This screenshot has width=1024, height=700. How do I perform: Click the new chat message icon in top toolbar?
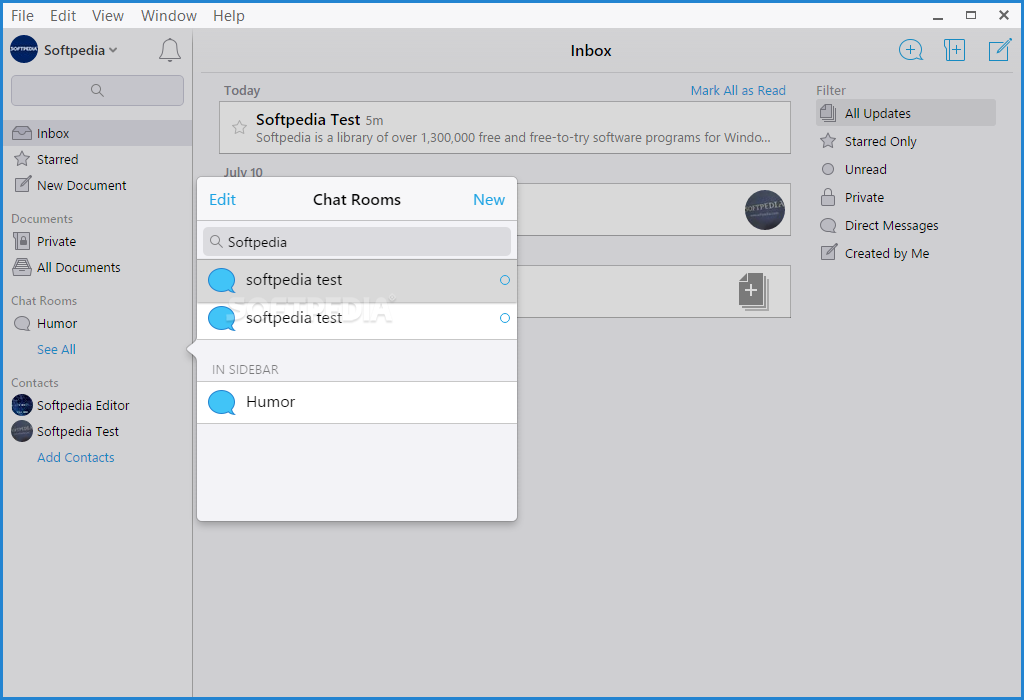click(x=910, y=50)
